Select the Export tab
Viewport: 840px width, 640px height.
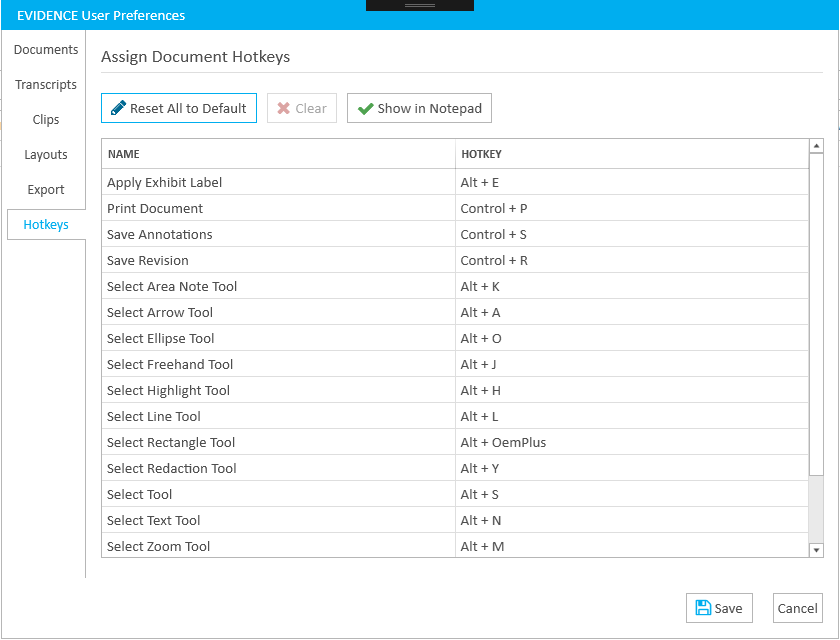pyautogui.click(x=46, y=190)
